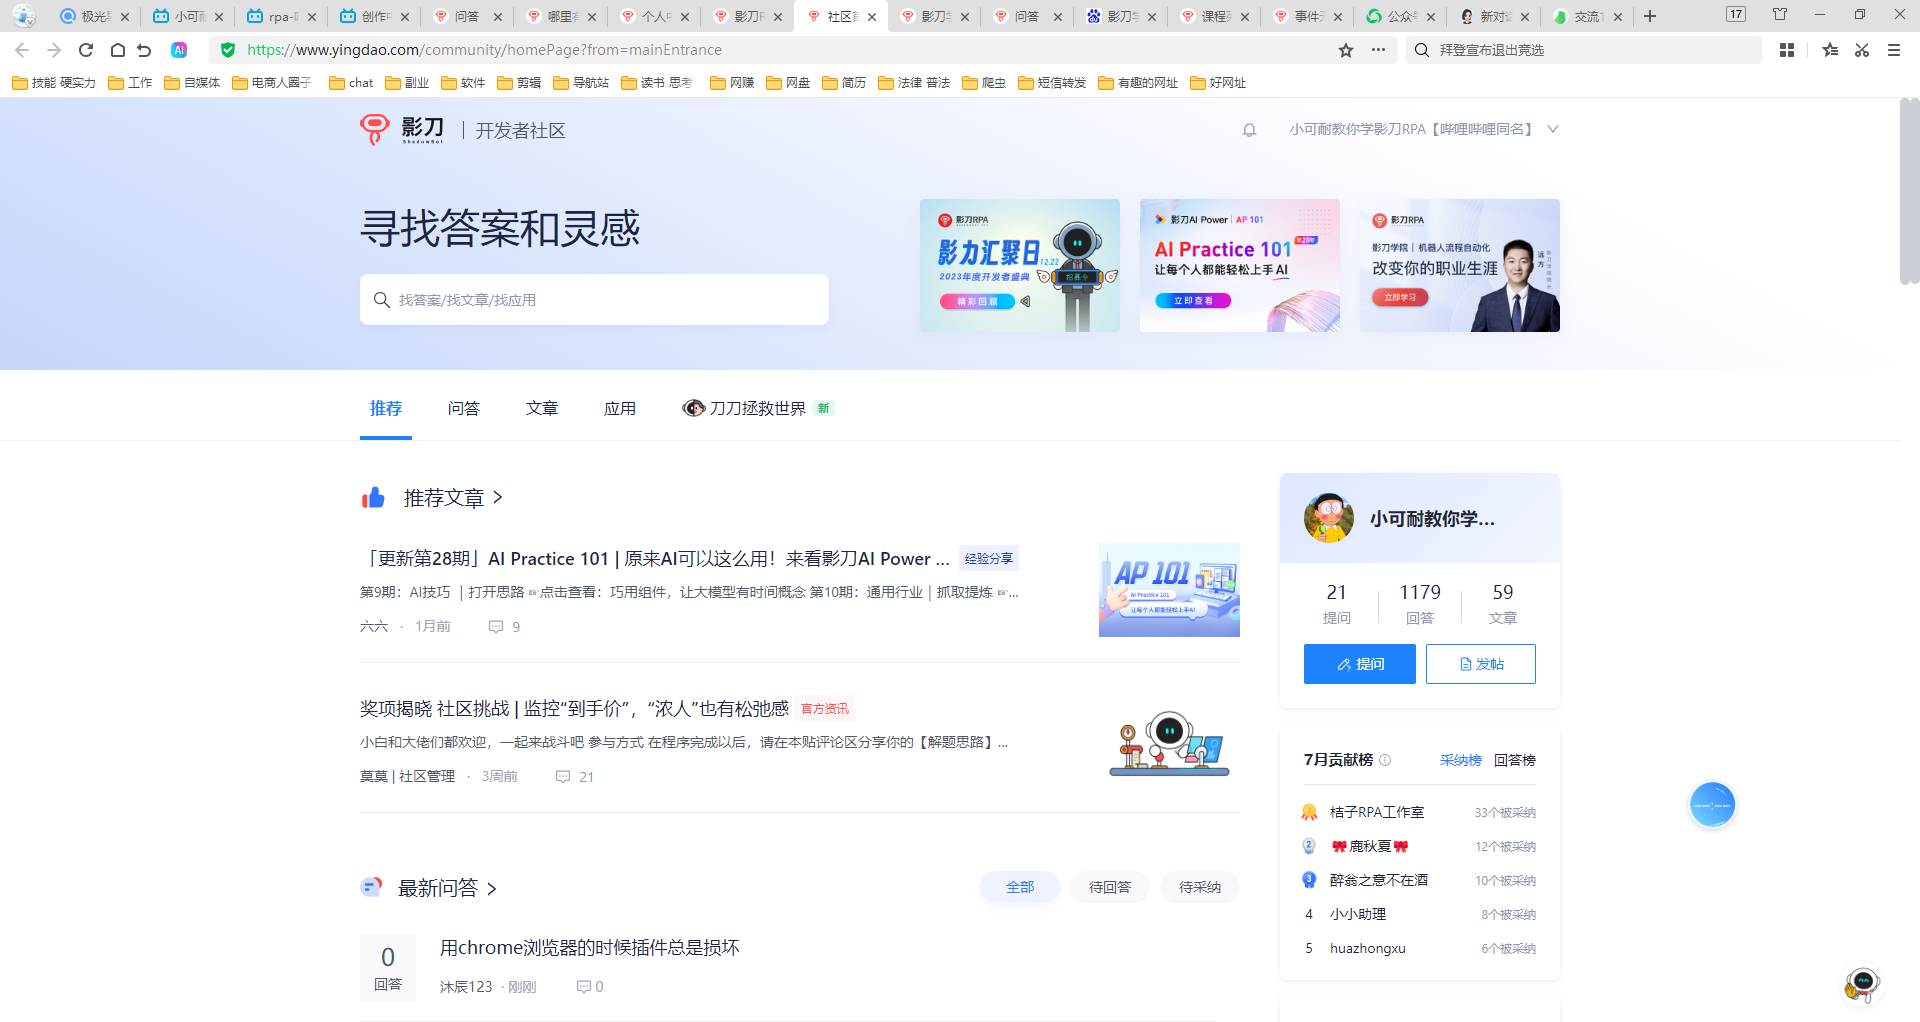The height and width of the screenshot is (1022, 1920).
Task: Switch to the 问答 tab
Action: click(x=464, y=408)
